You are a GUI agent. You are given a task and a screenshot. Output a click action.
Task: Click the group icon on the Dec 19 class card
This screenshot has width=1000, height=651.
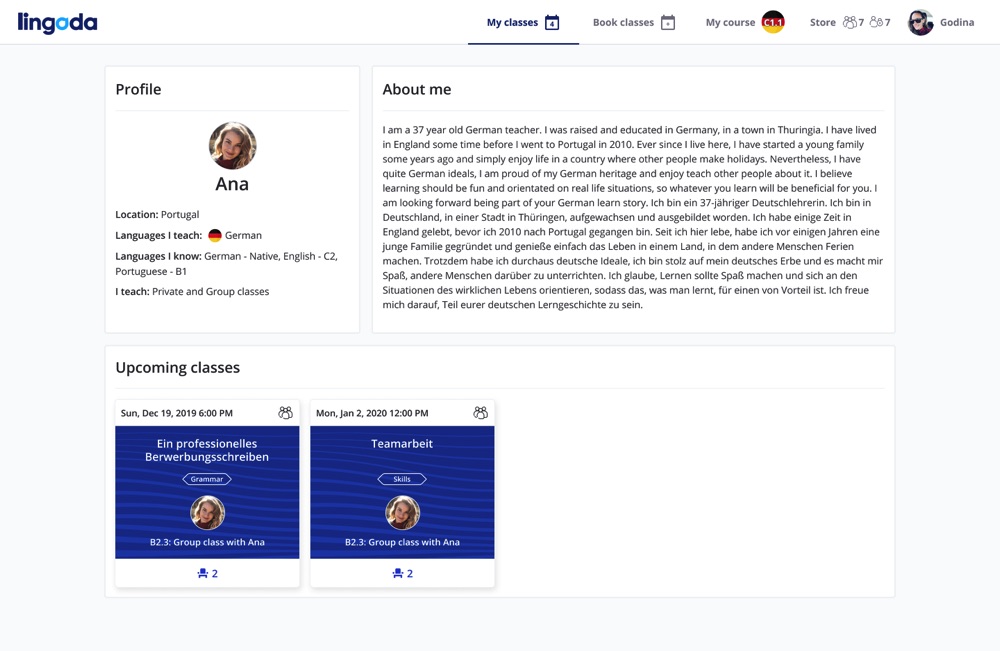tap(286, 413)
